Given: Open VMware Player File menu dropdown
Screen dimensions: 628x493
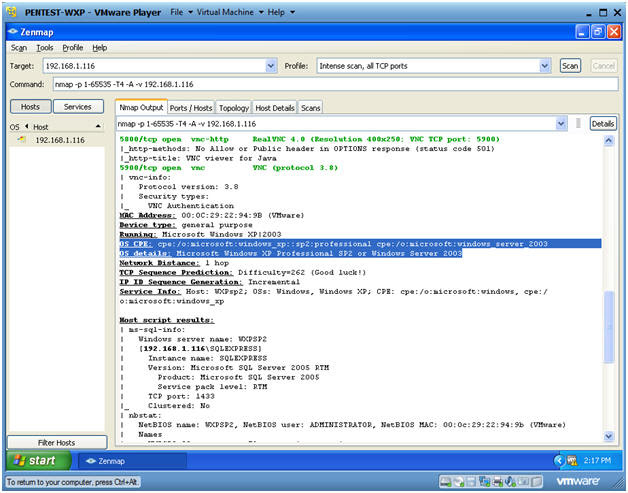Looking at the screenshot, I should click(x=182, y=12).
